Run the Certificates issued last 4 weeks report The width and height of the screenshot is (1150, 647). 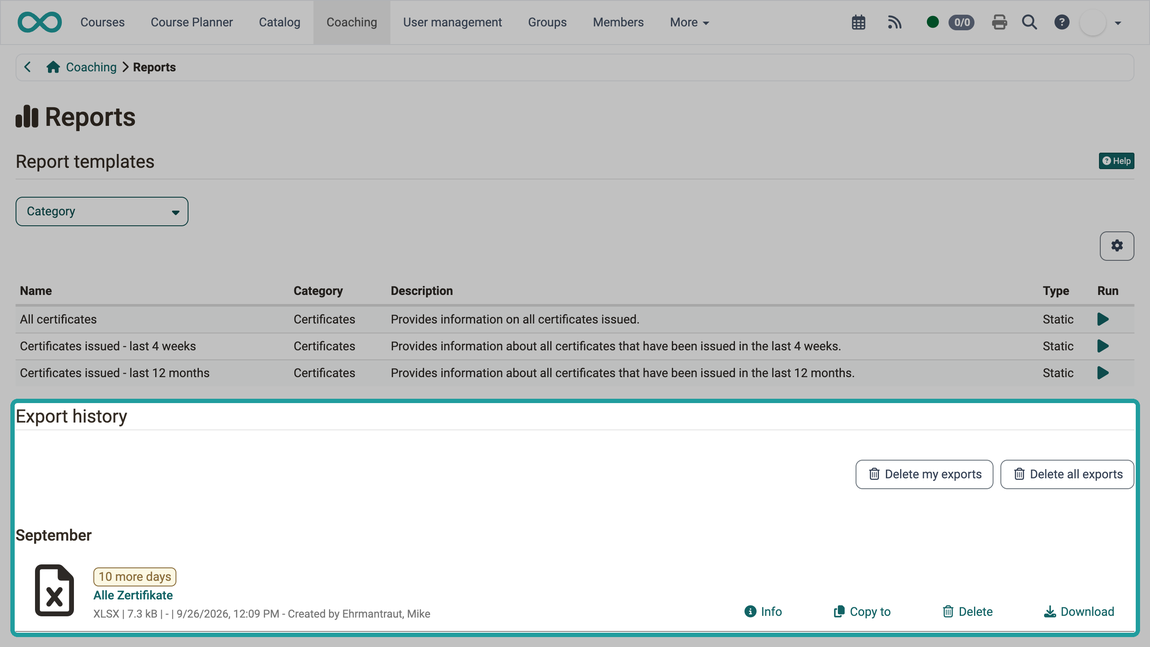pos(1102,346)
